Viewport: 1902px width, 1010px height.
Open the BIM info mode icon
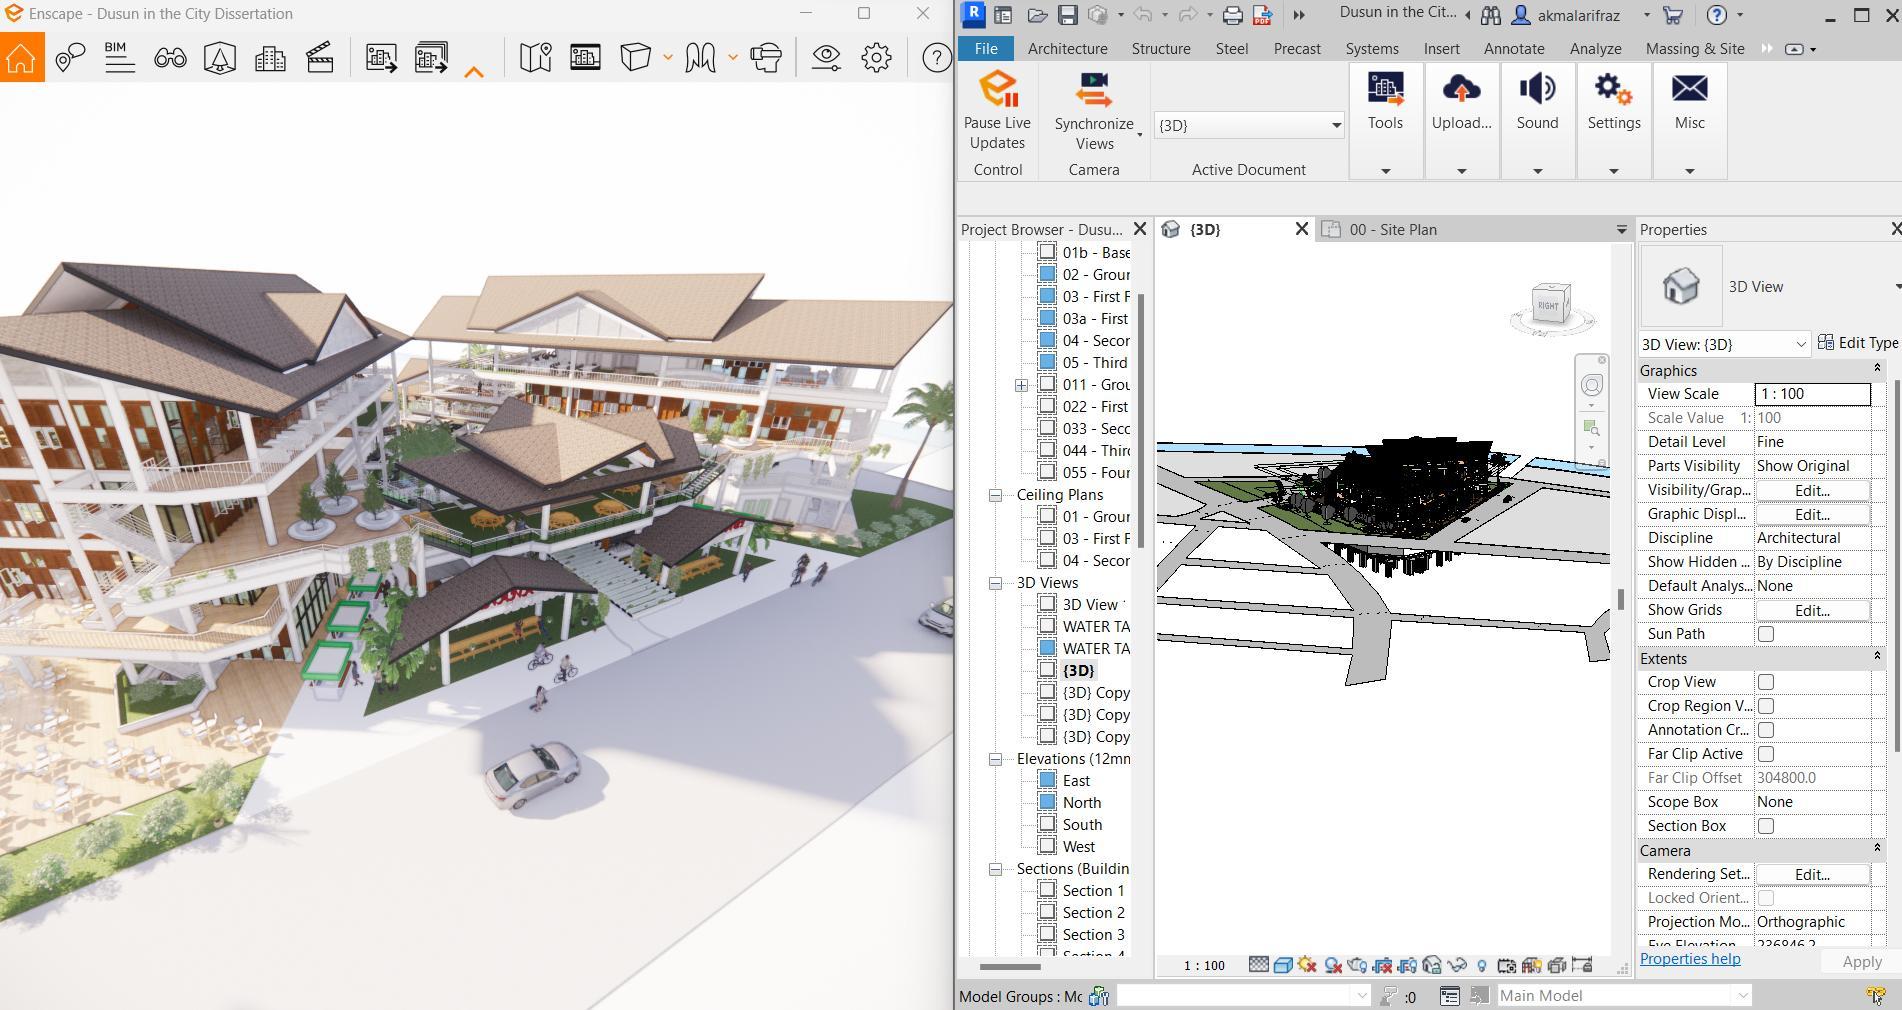coord(119,58)
